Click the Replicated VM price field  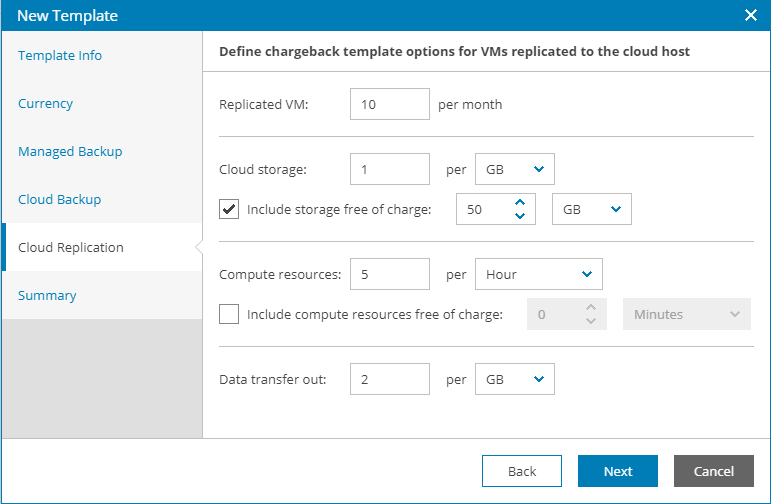[x=390, y=104]
